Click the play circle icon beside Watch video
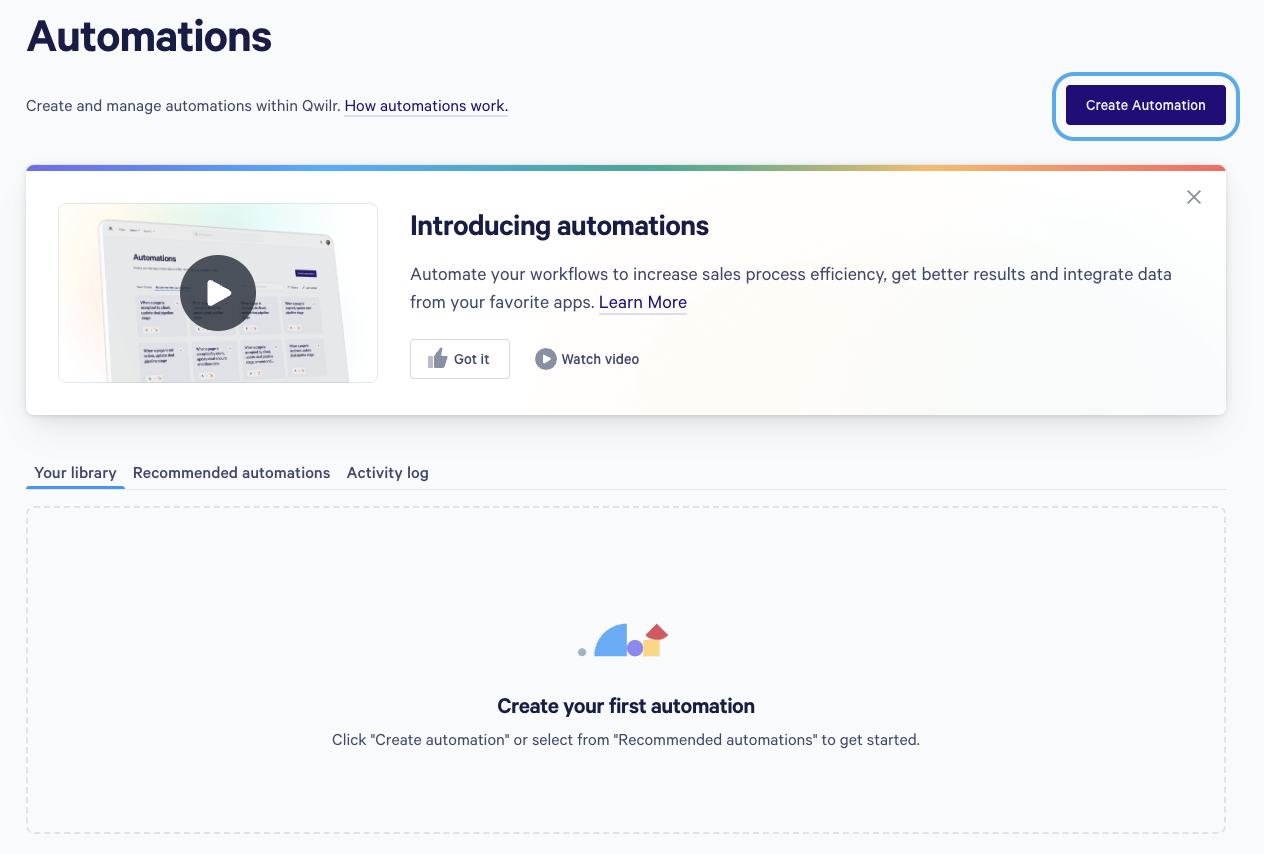The image size is (1264, 854). click(x=545, y=359)
